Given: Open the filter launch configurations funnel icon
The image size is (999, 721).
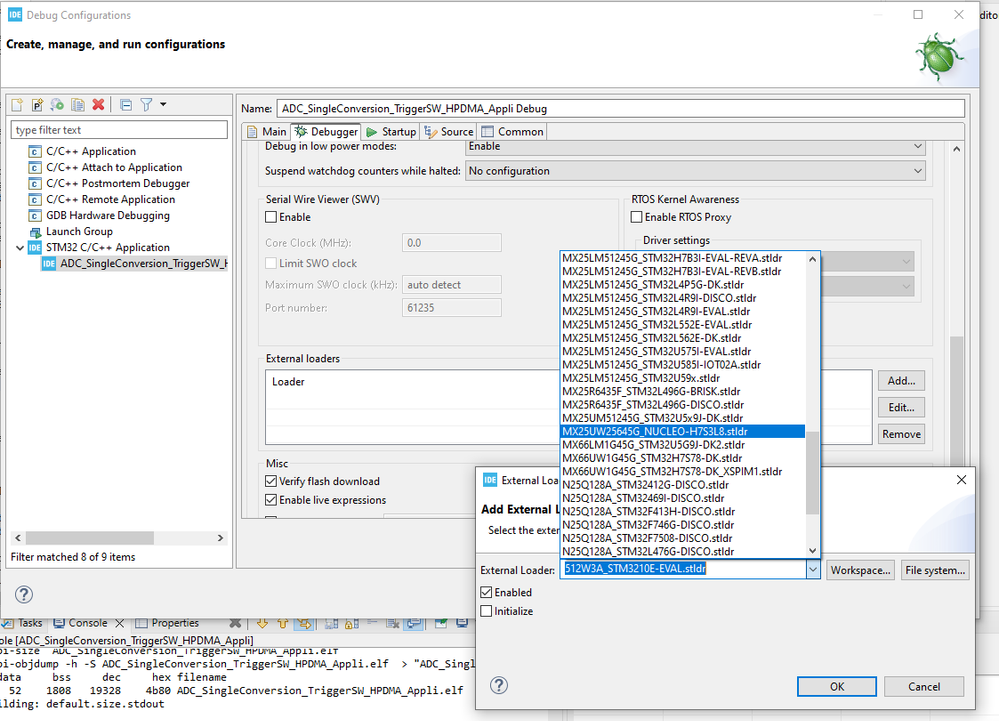Looking at the screenshot, I should point(146,104).
